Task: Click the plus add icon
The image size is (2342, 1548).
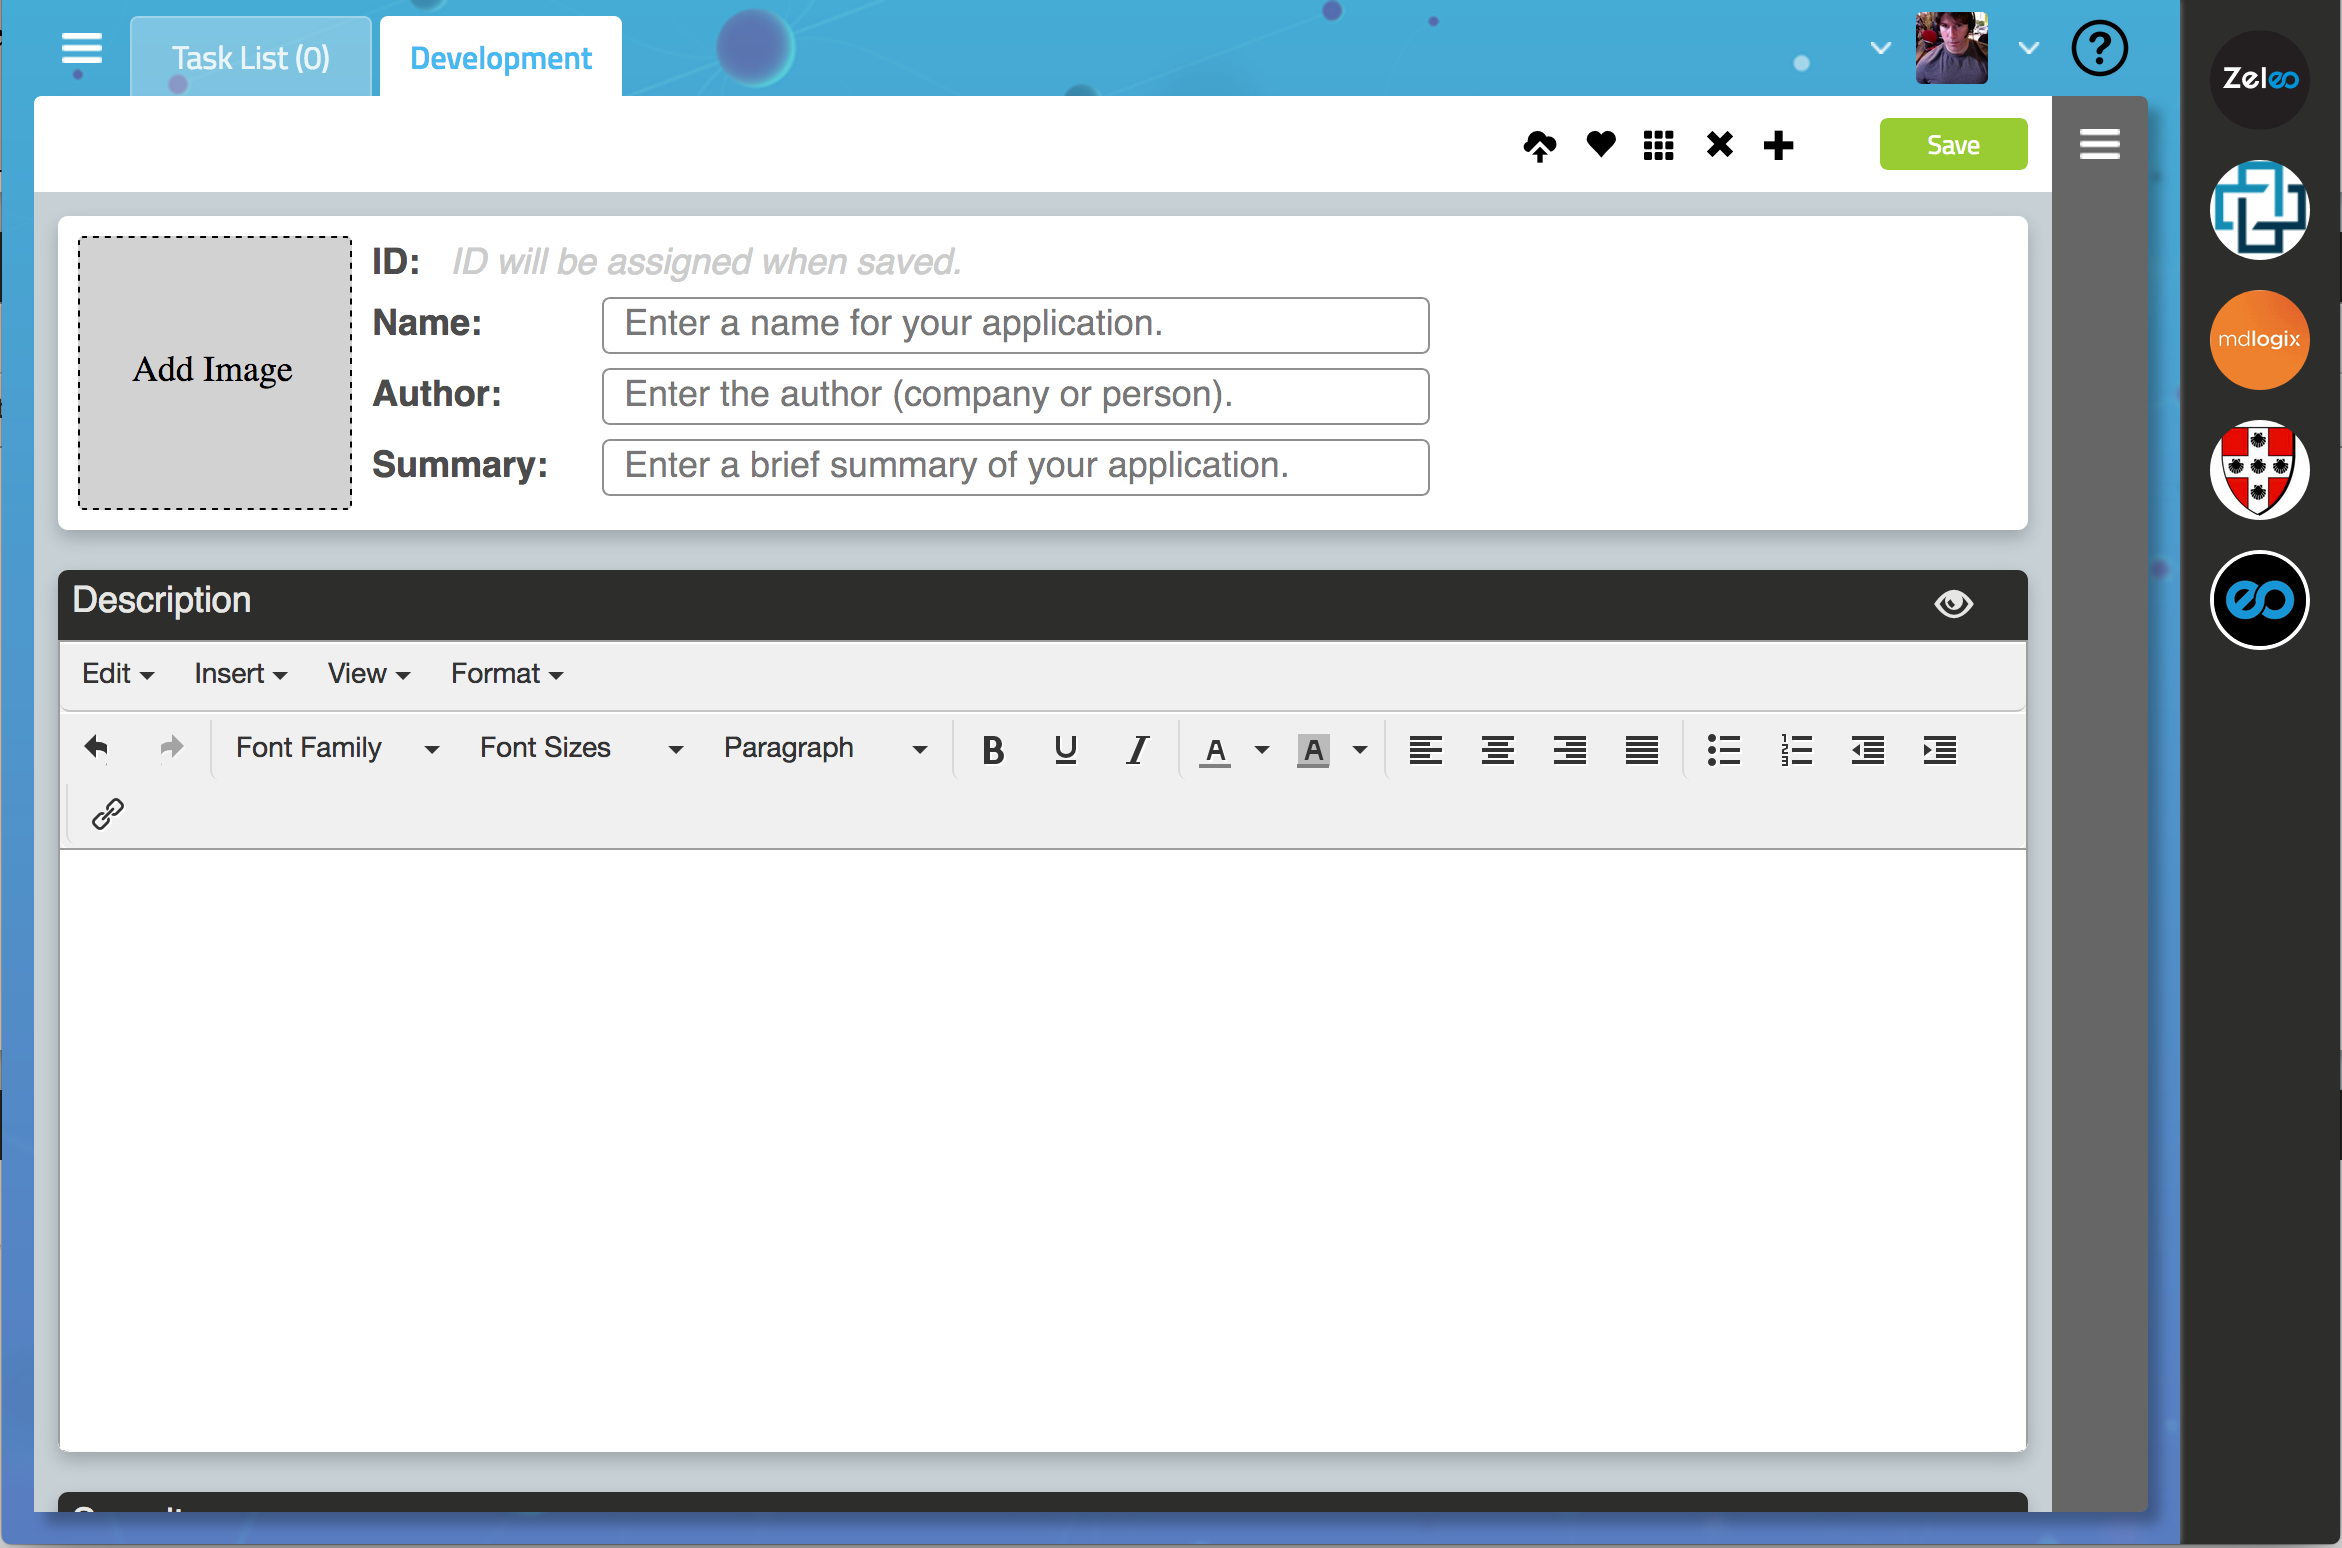Action: [x=1778, y=146]
